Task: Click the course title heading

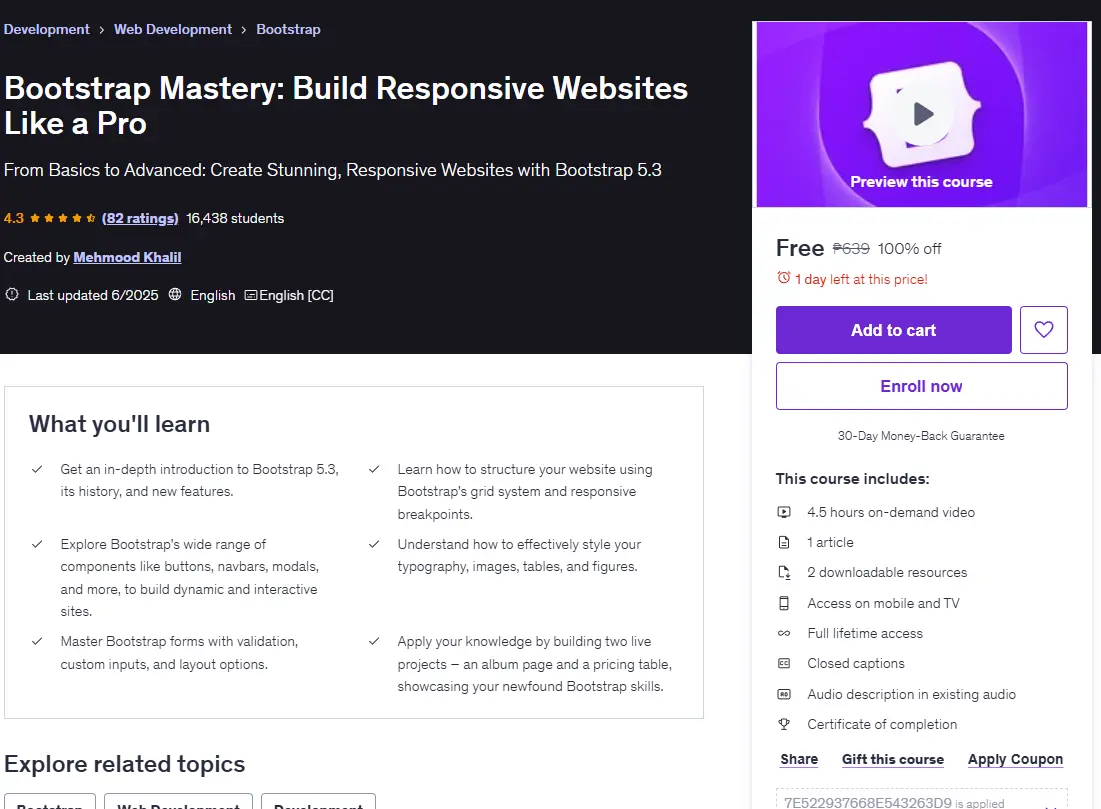Action: click(346, 105)
